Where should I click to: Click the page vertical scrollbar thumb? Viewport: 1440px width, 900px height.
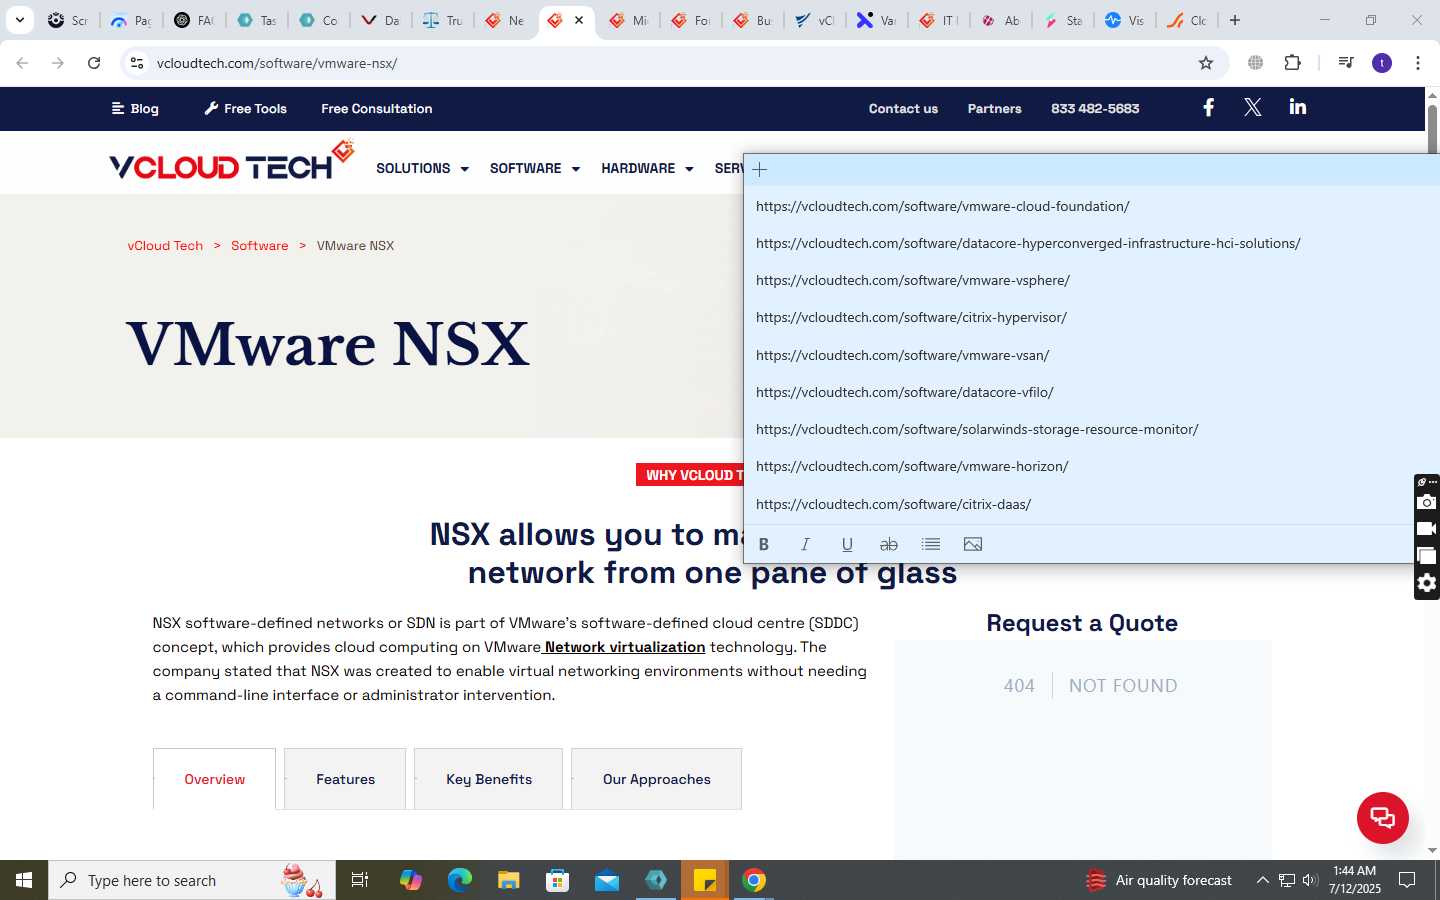click(x=1432, y=130)
